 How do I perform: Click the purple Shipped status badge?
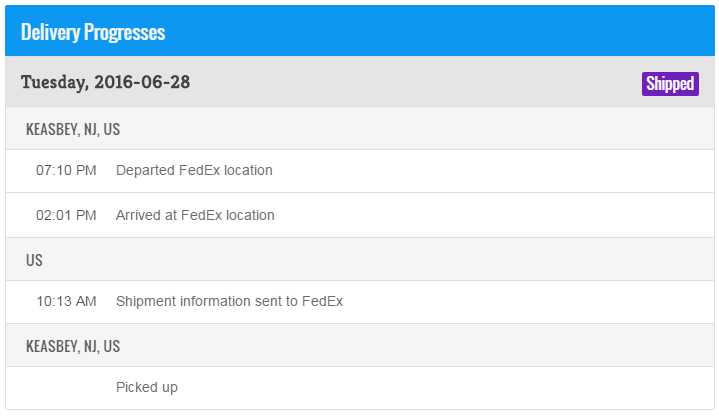click(670, 84)
